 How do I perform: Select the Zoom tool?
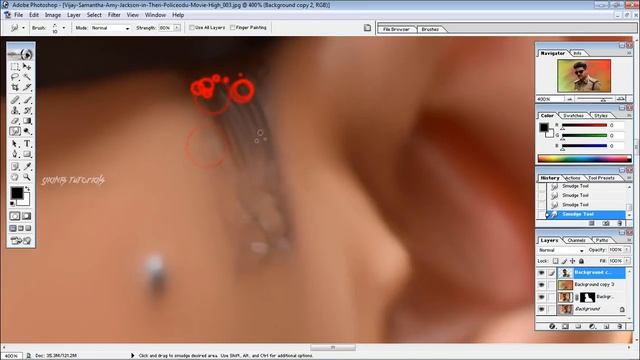[x=27, y=177]
